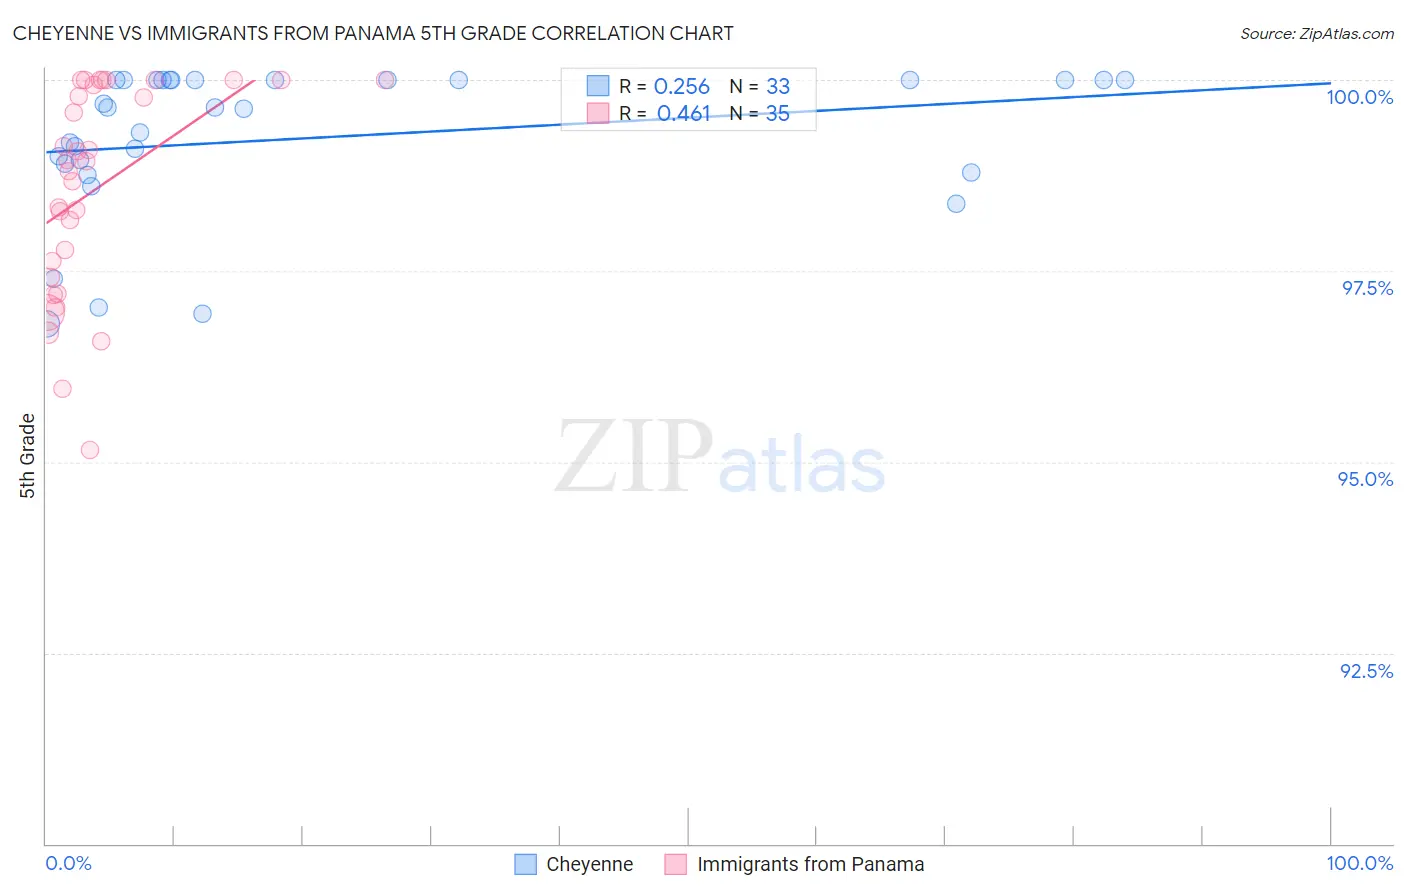Viewport: 1406px width, 892px height.
Task: Select the Cheyenne legend label
Action: pyautogui.click(x=590, y=864)
